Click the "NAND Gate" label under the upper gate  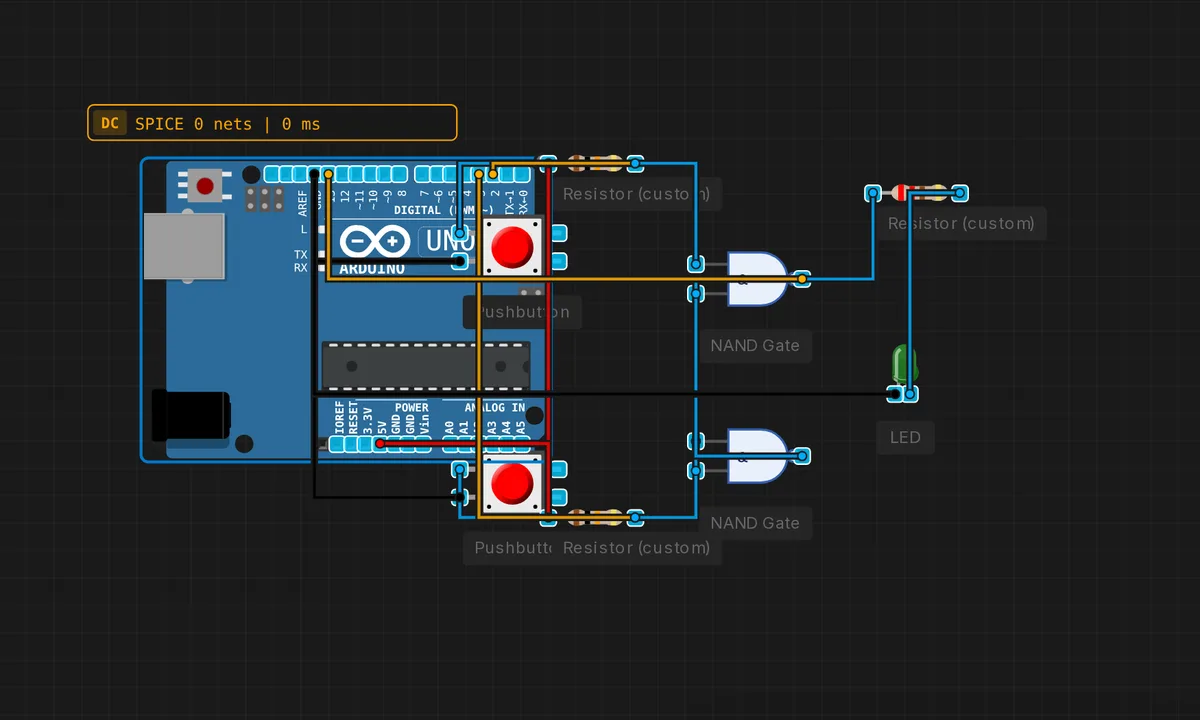755,345
